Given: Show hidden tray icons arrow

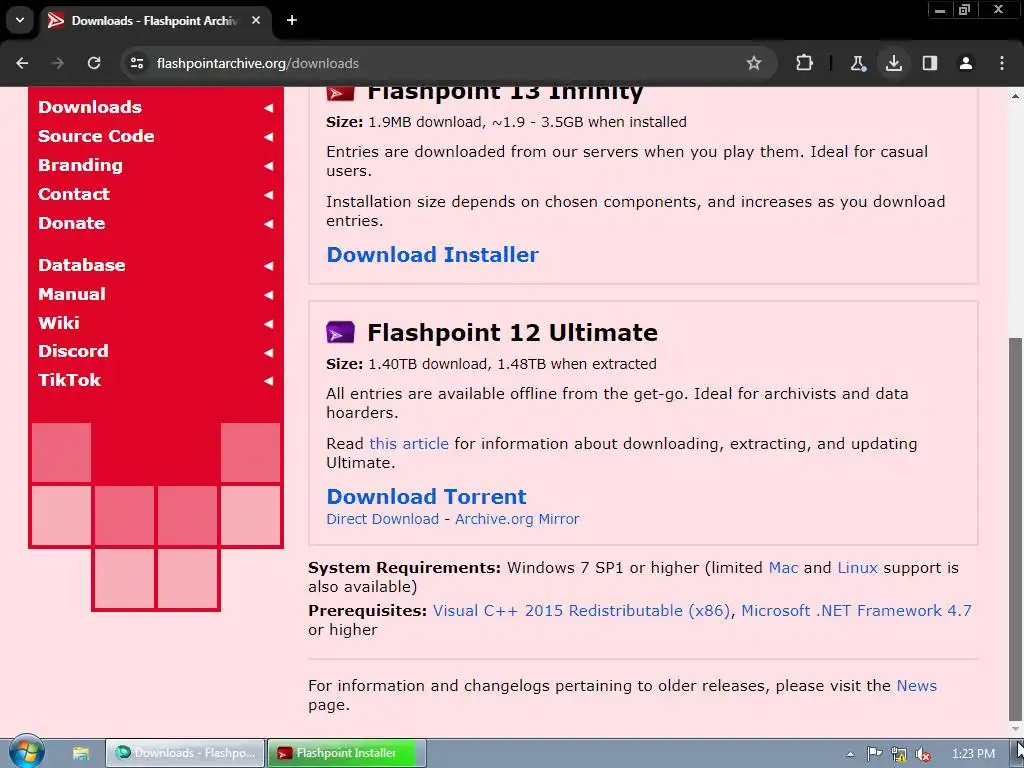Looking at the screenshot, I should [x=850, y=754].
